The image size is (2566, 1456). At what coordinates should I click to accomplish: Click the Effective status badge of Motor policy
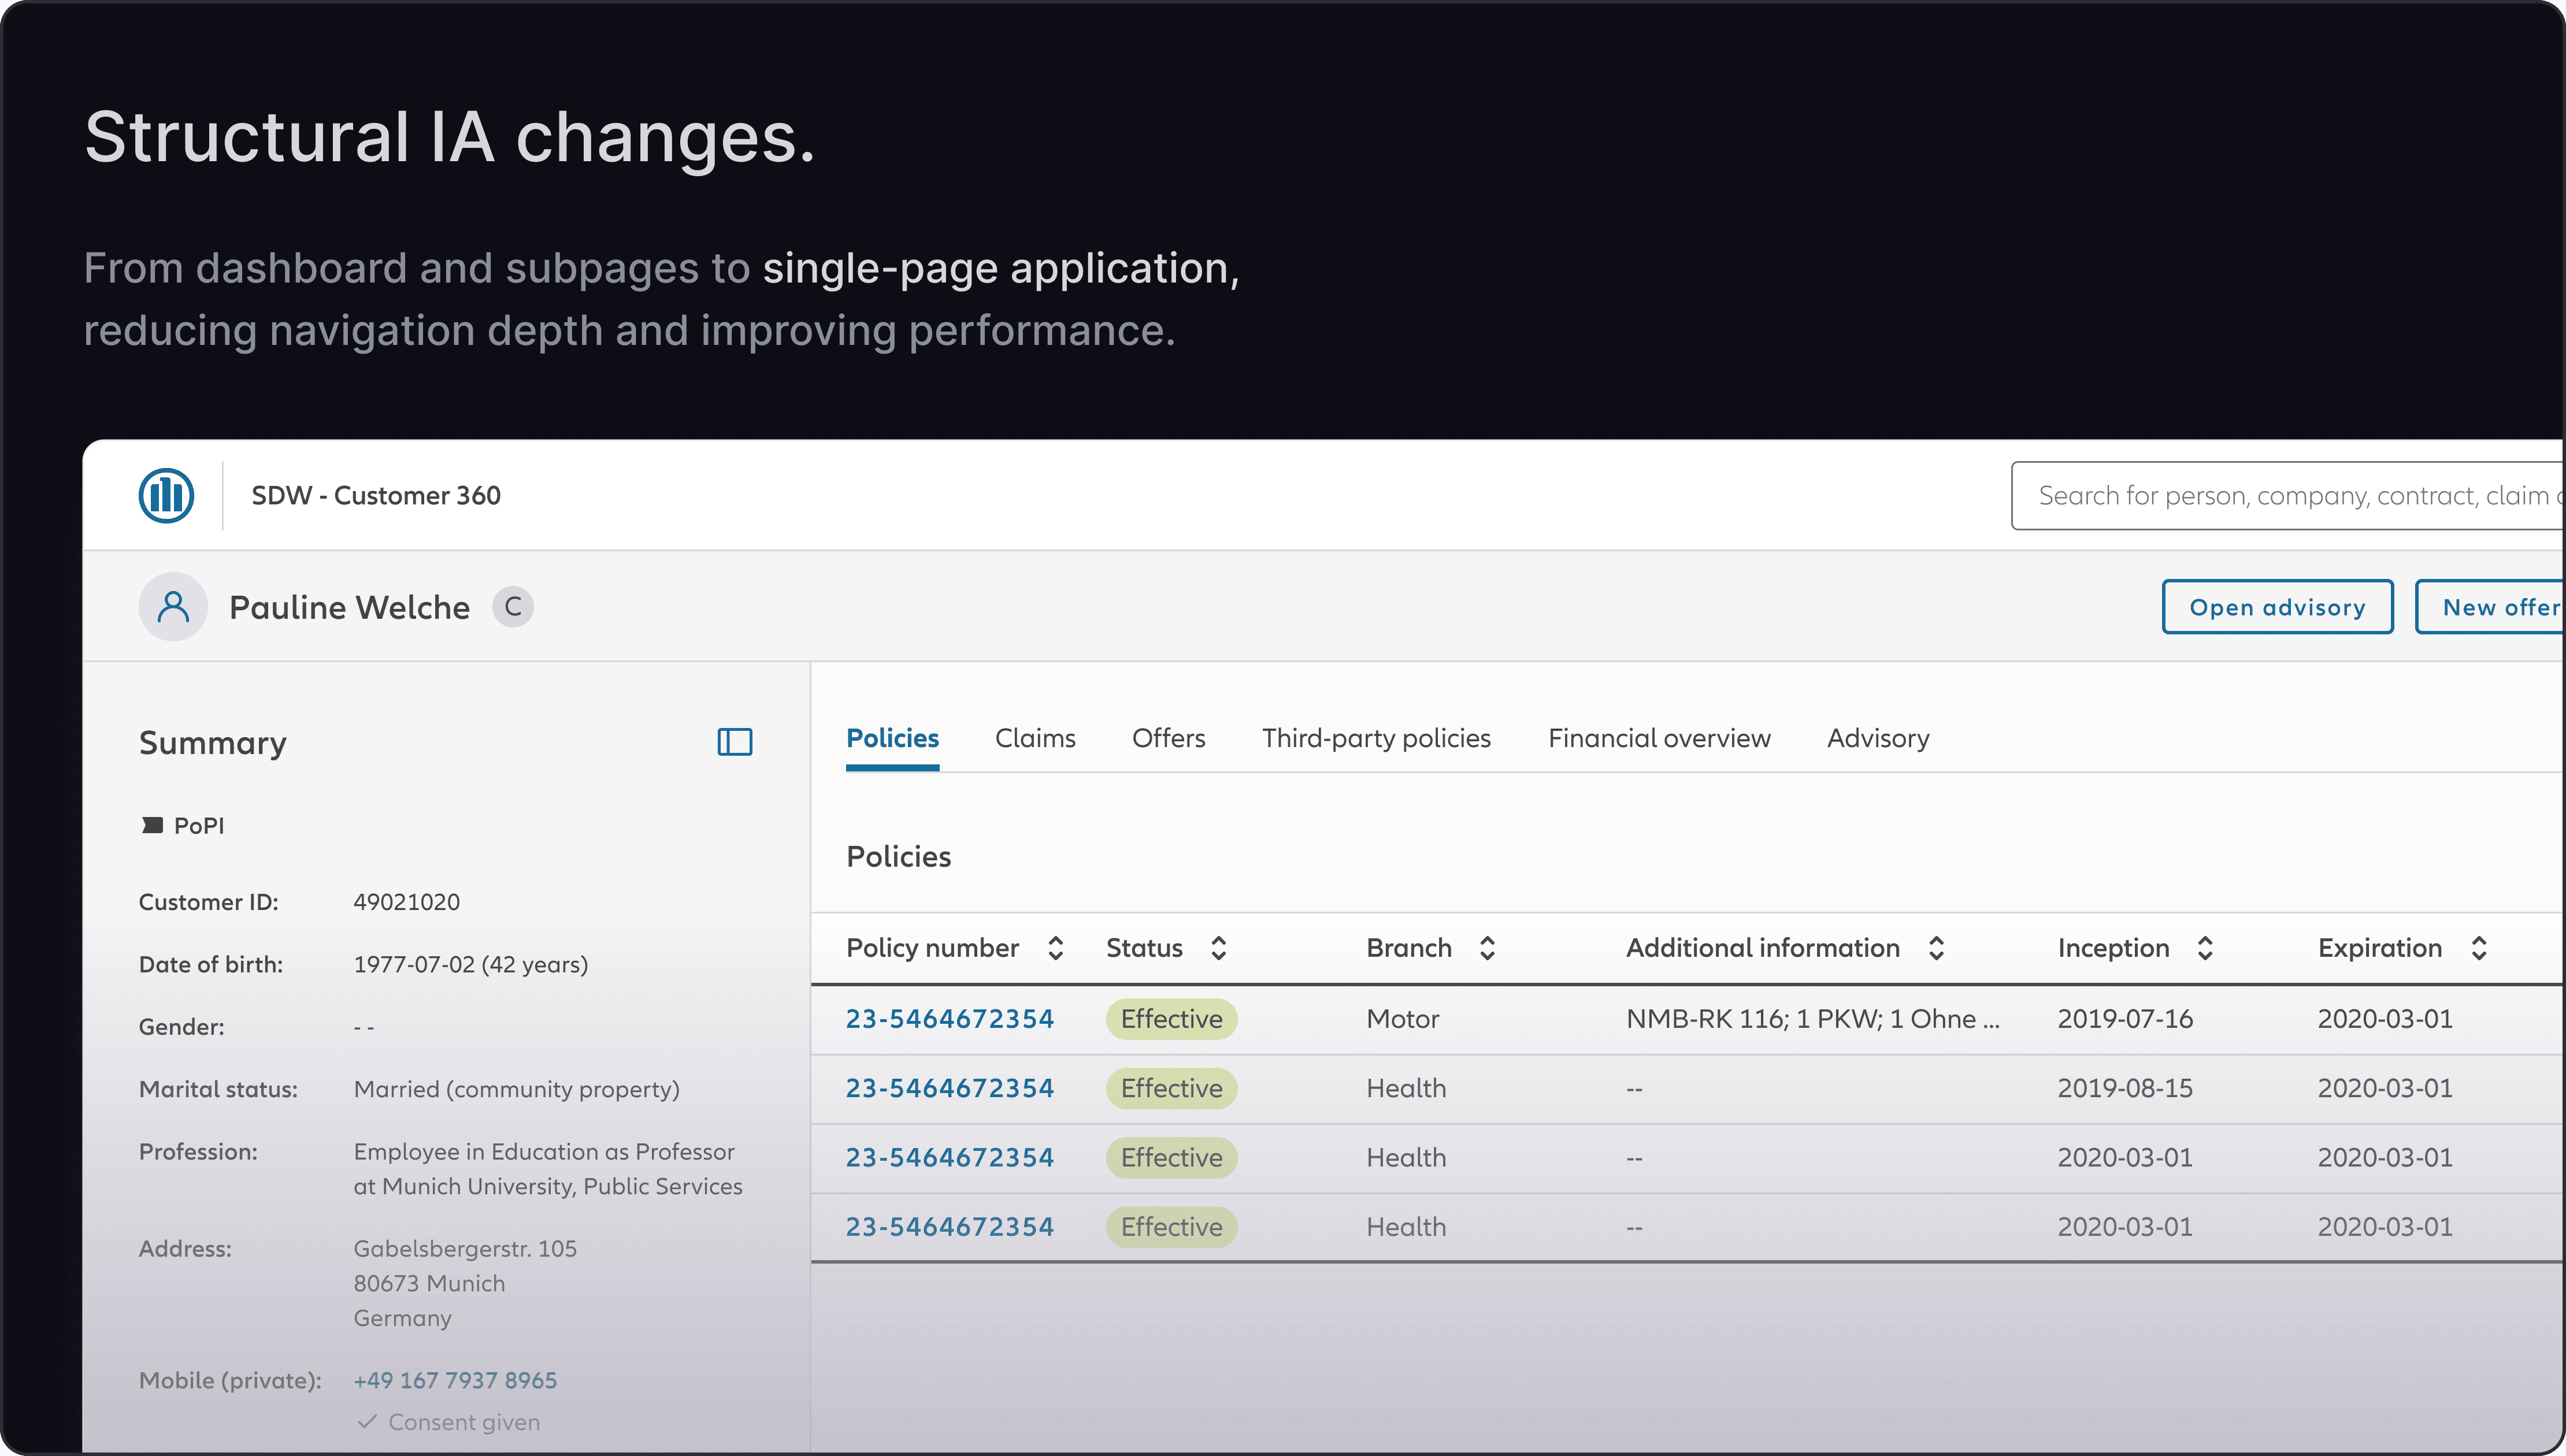click(x=1171, y=1019)
